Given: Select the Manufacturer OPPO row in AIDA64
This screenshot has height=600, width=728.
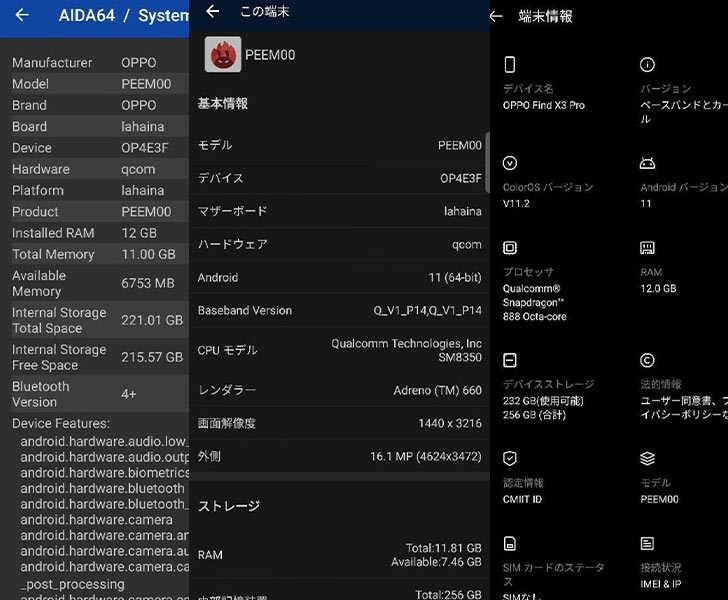Looking at the screenshot, I should coord(100,63).
